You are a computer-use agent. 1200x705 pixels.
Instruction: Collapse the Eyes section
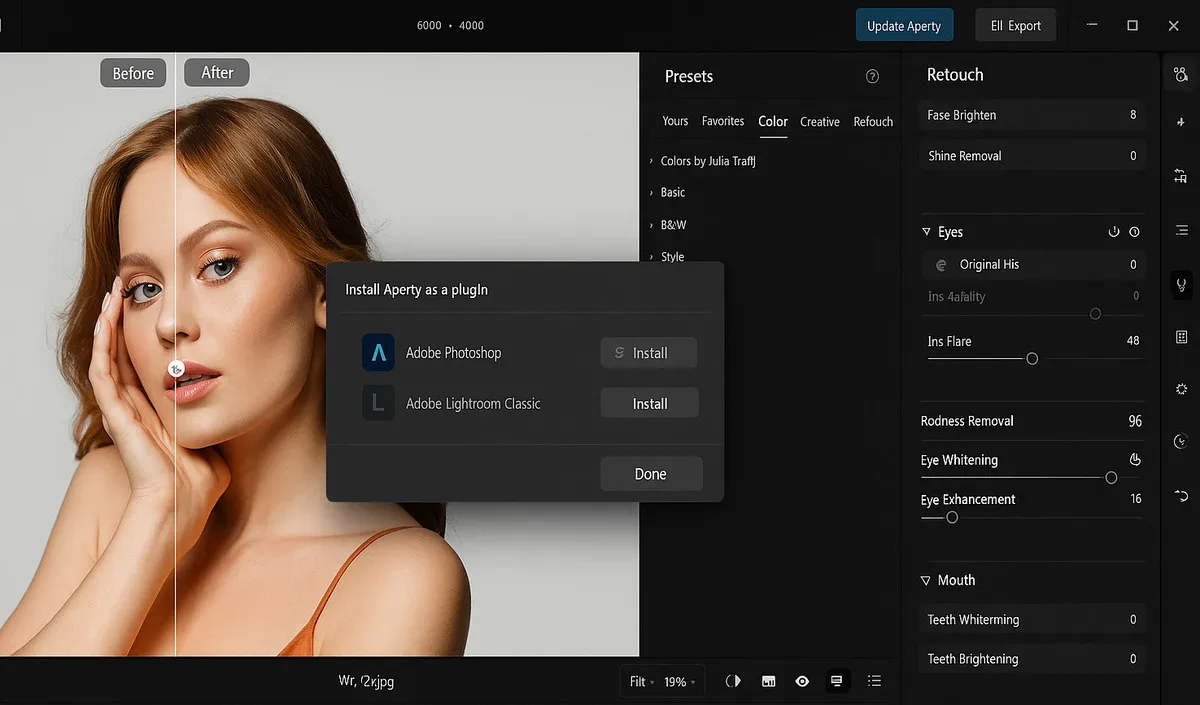tap(926, 232)
